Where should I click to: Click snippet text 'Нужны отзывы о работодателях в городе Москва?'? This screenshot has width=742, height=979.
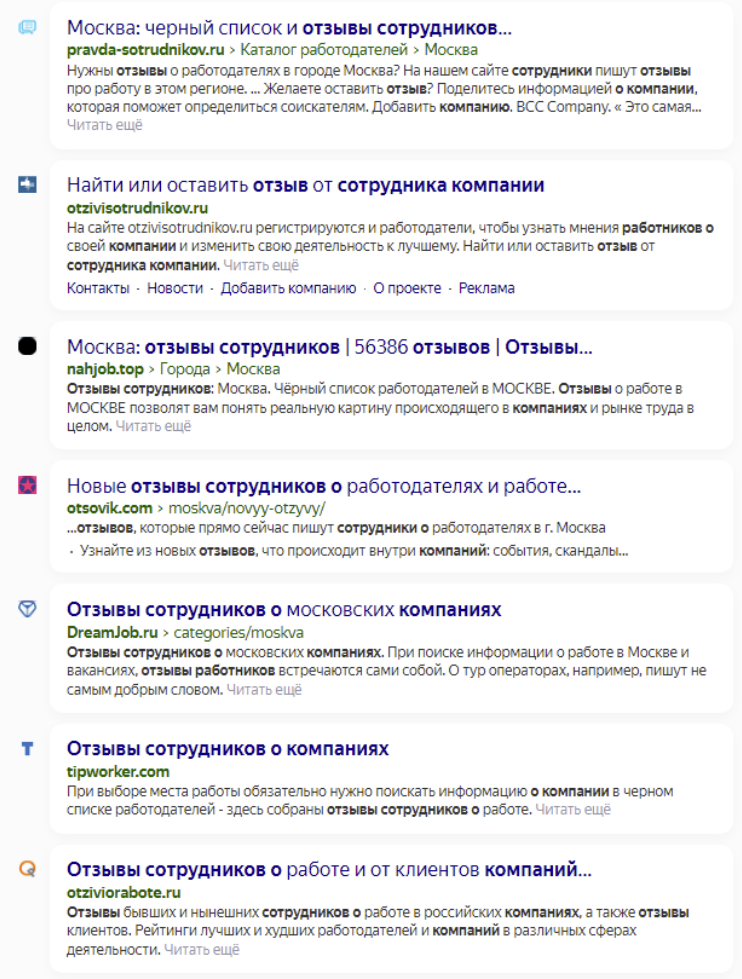232,71
